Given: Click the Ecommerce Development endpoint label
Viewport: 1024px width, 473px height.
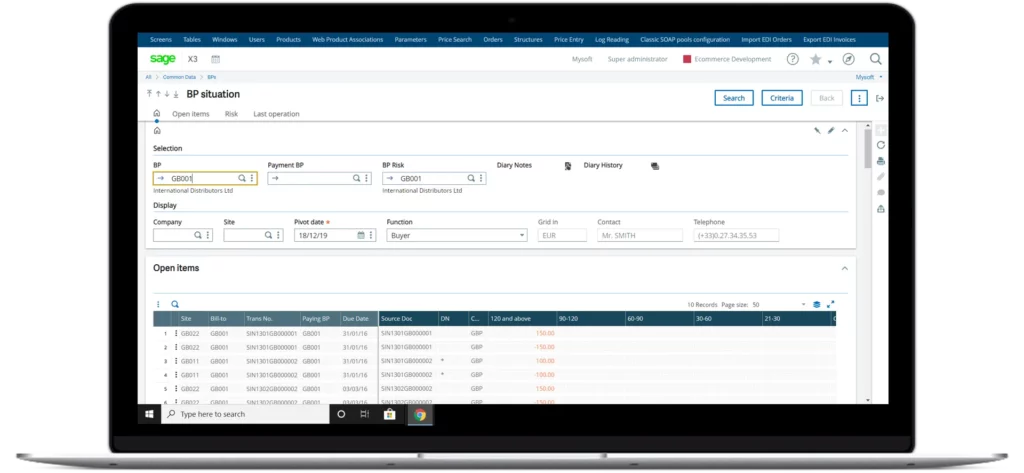Looking at the screenshot, I should (732, 59).
